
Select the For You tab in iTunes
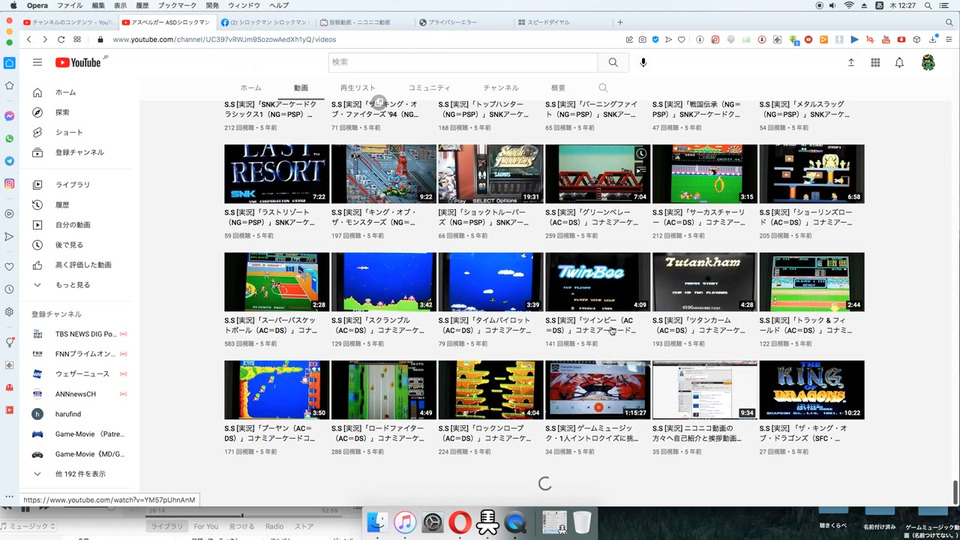pyautogui.click(x=206, y=527)
